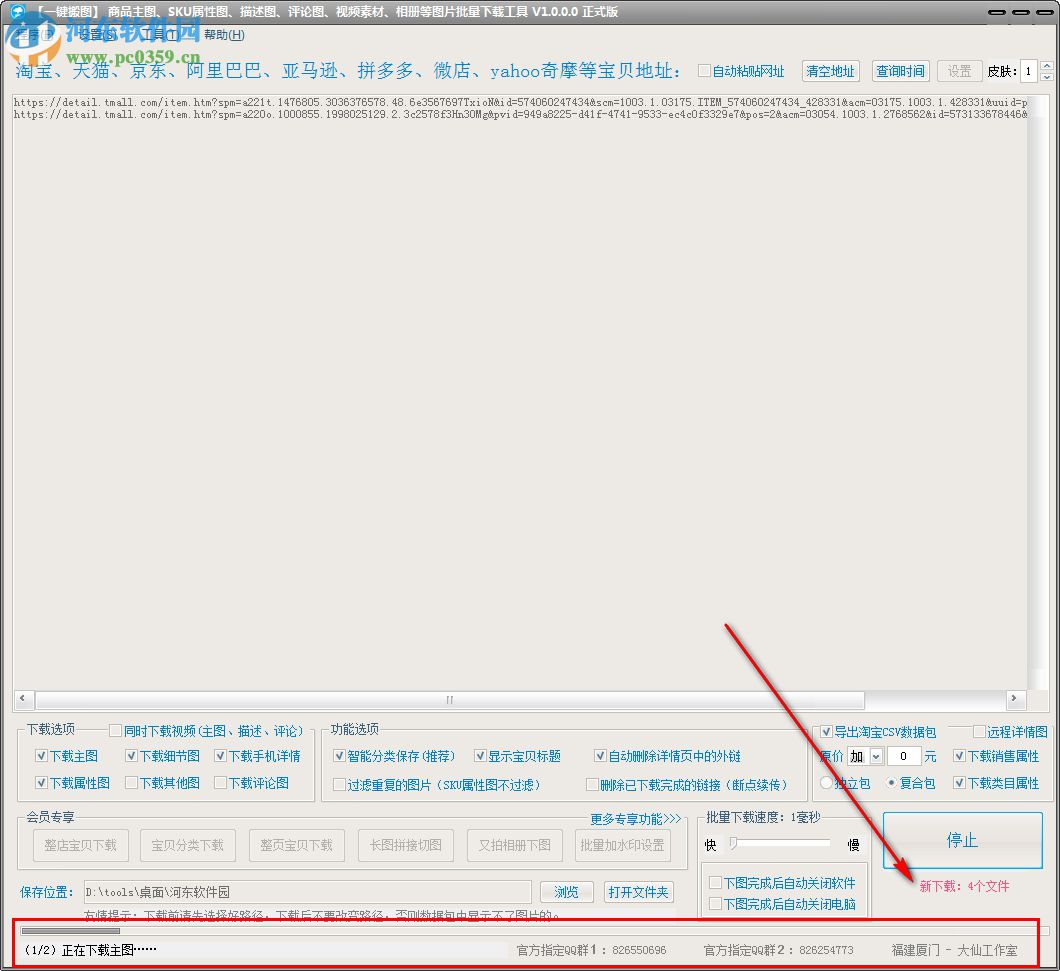
Task: Open the 帮助(H) menu
Action: coord(224,34)
